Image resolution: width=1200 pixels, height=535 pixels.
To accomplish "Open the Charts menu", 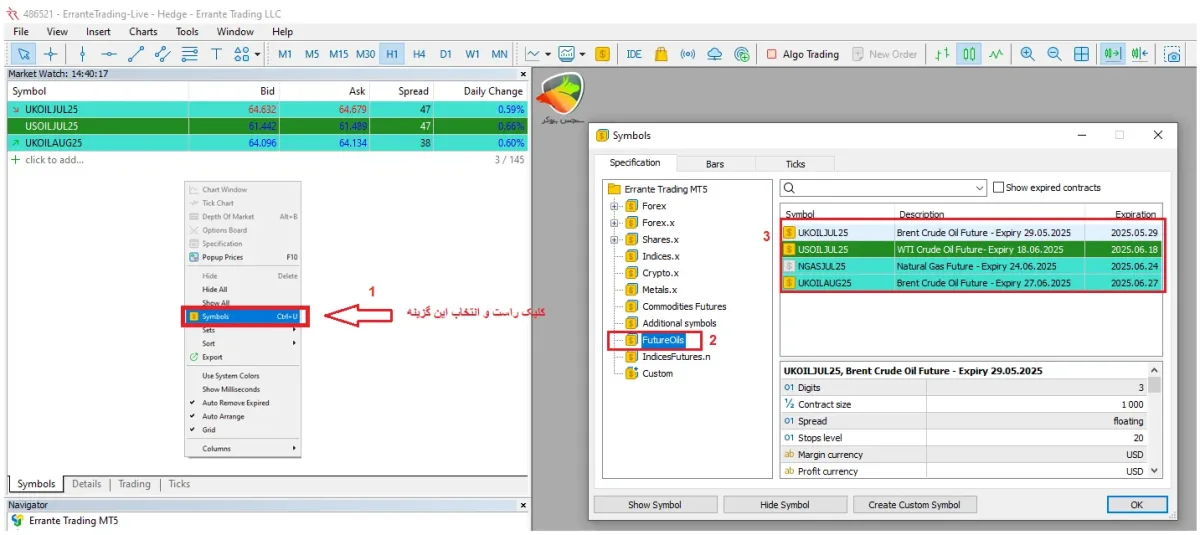I will coord(143,31).
